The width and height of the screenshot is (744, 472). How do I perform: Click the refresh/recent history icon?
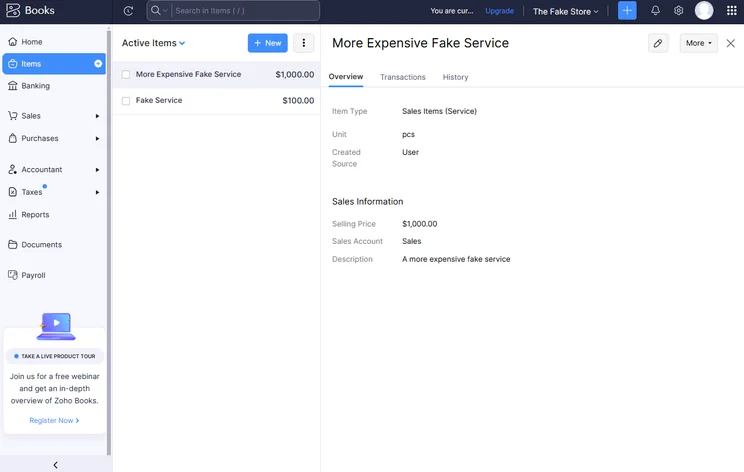coord(128,11)
